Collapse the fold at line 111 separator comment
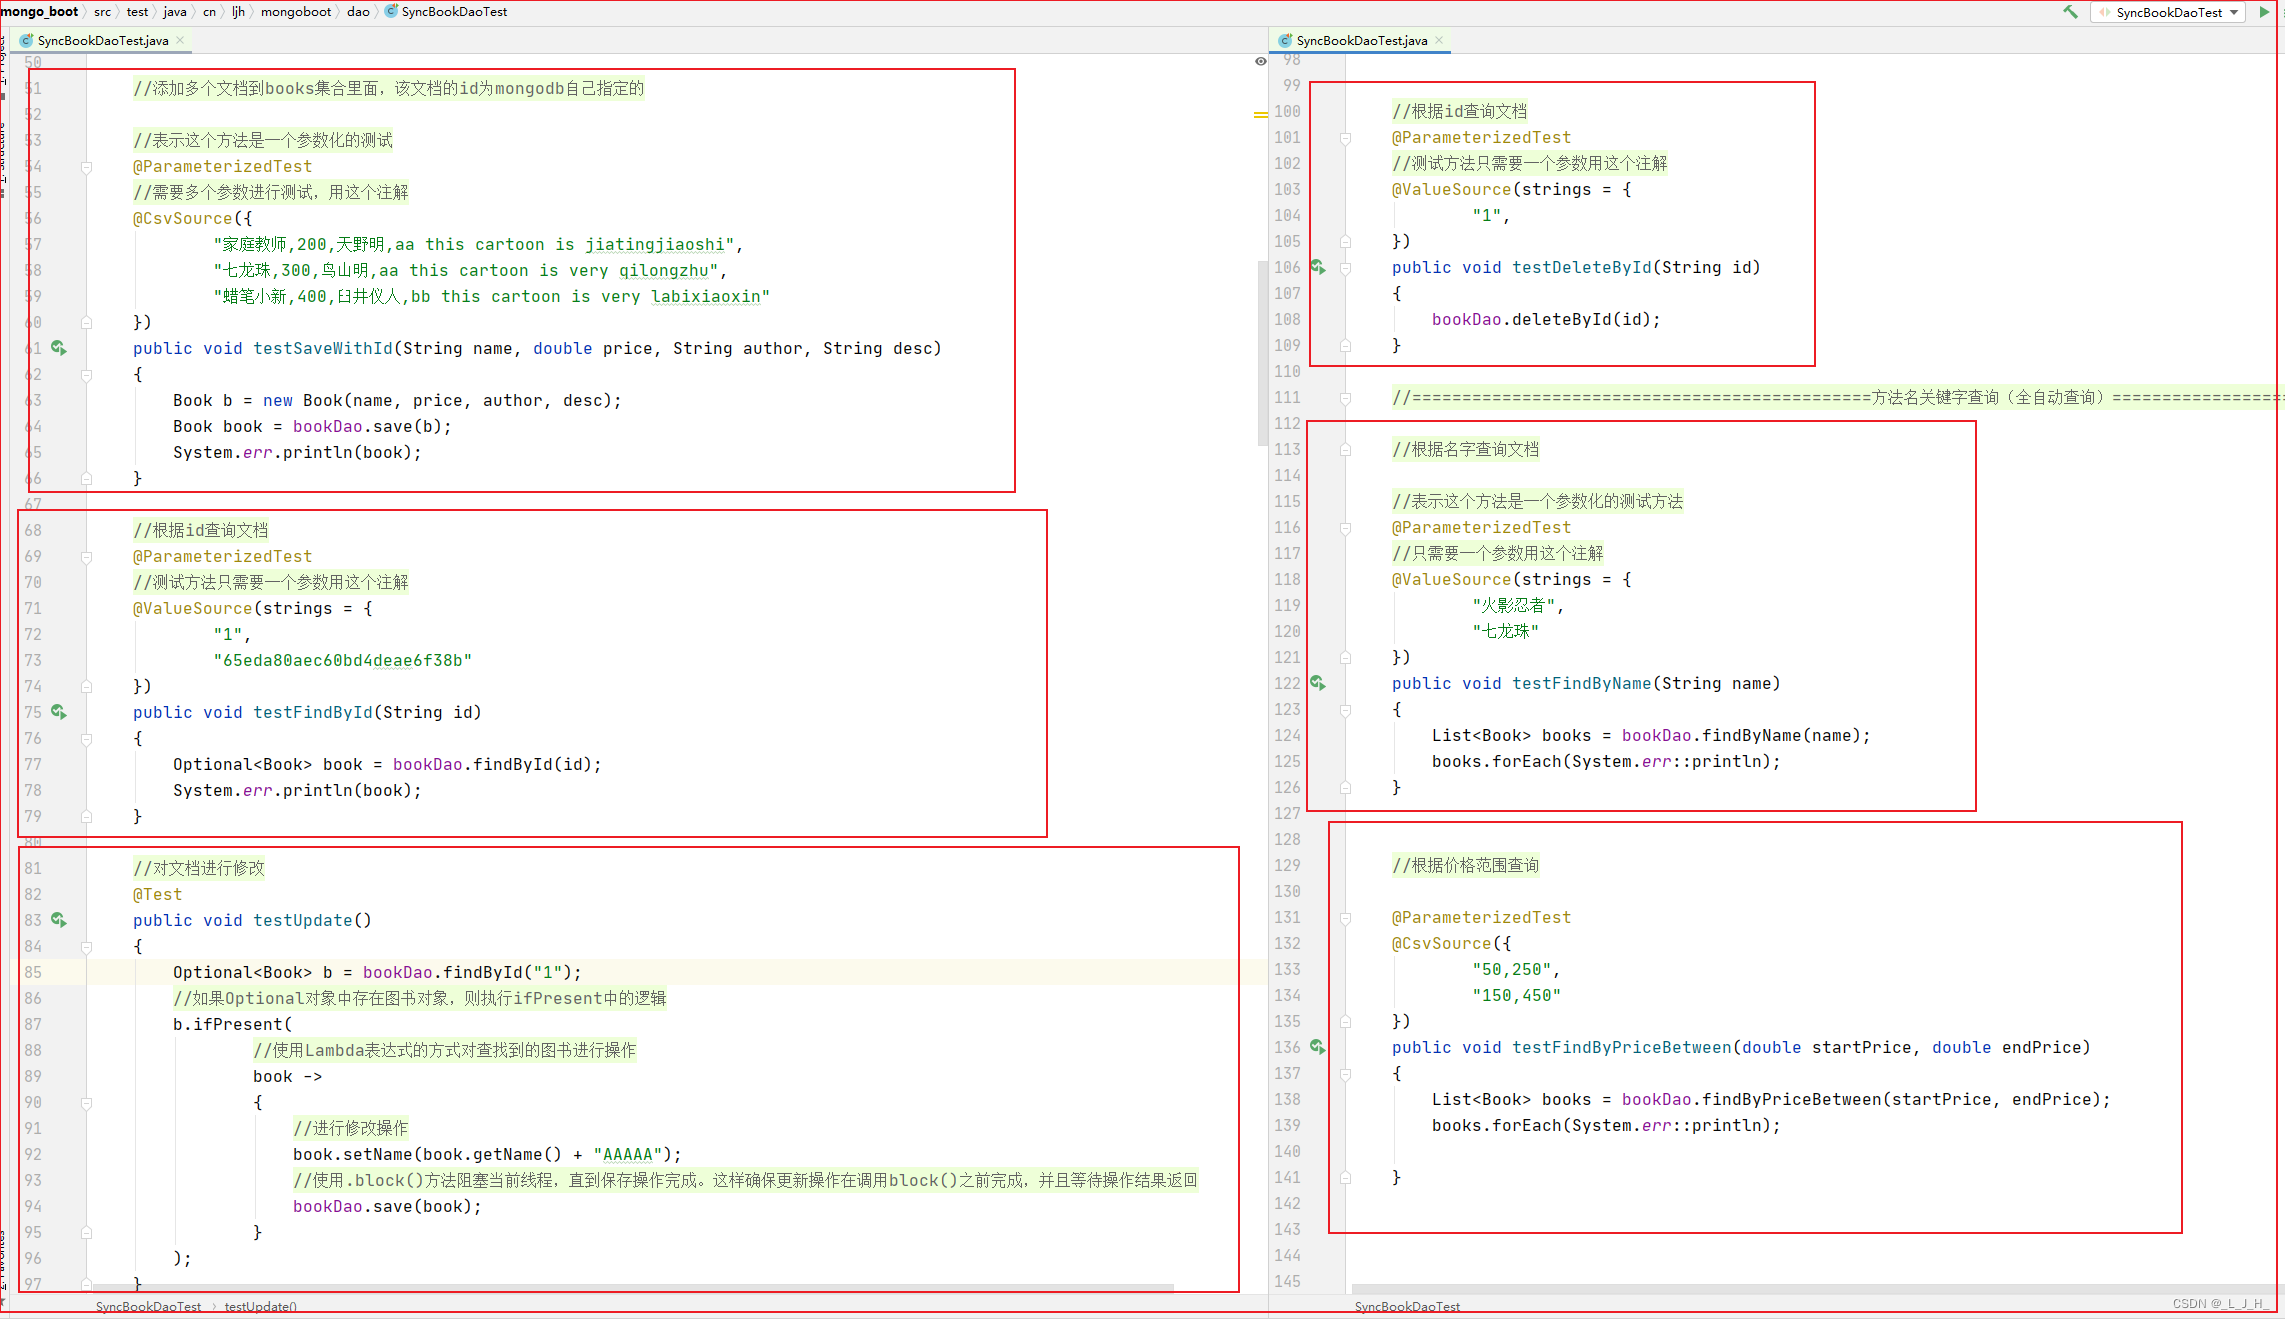Screen dimensions: 2285x1319 [x=1346, y=398]
